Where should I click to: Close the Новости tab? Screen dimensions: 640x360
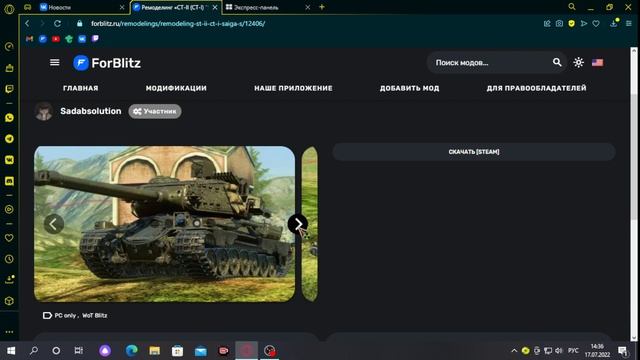click(x=122, y=7)
